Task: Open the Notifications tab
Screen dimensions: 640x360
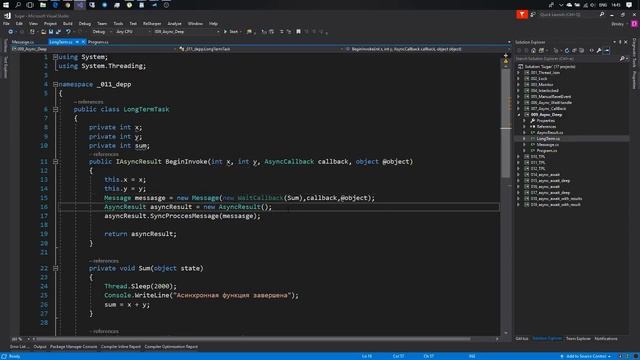Action: point(606,339)
